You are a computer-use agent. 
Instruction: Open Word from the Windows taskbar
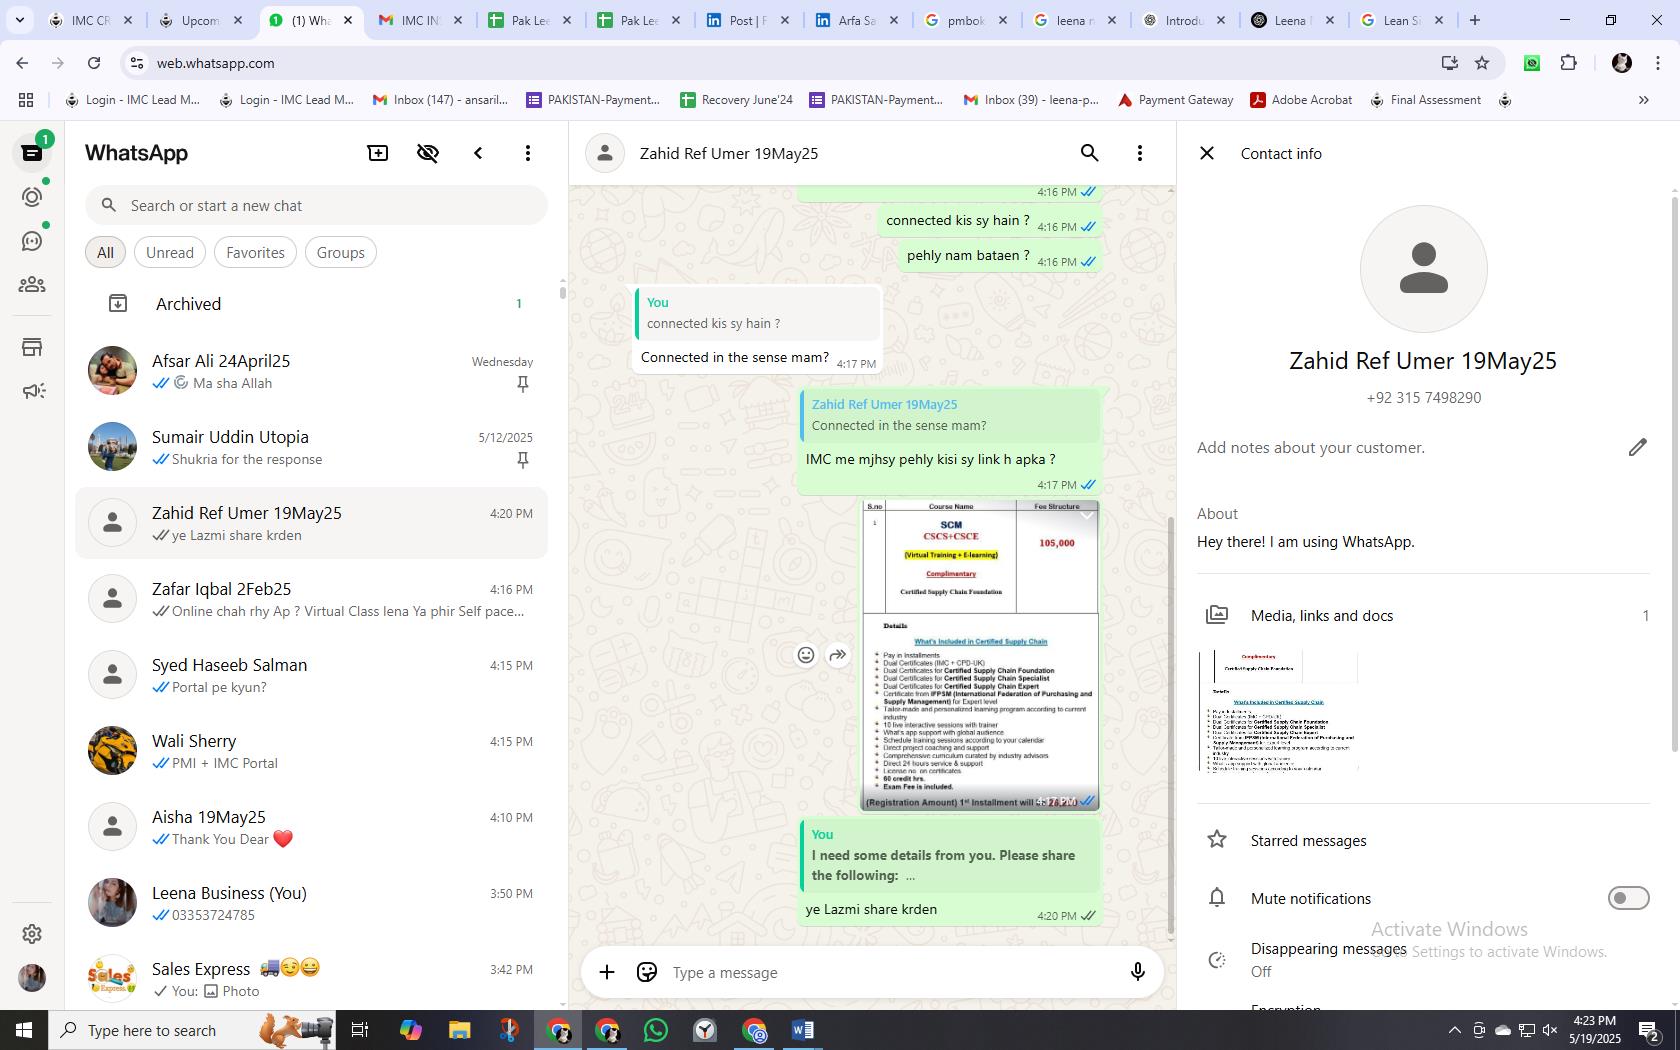point(803,1030)
